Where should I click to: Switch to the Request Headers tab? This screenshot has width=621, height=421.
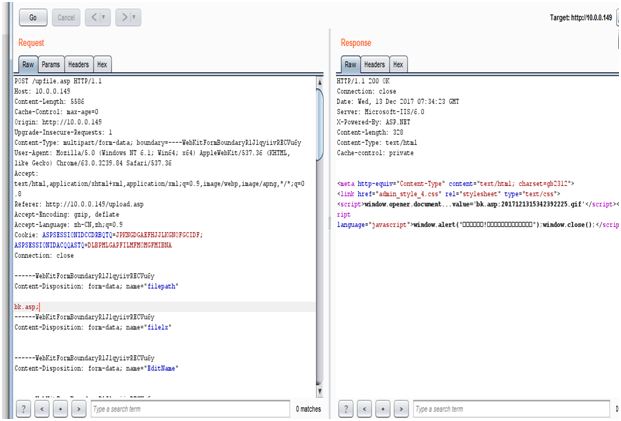[x=78, y=64]
